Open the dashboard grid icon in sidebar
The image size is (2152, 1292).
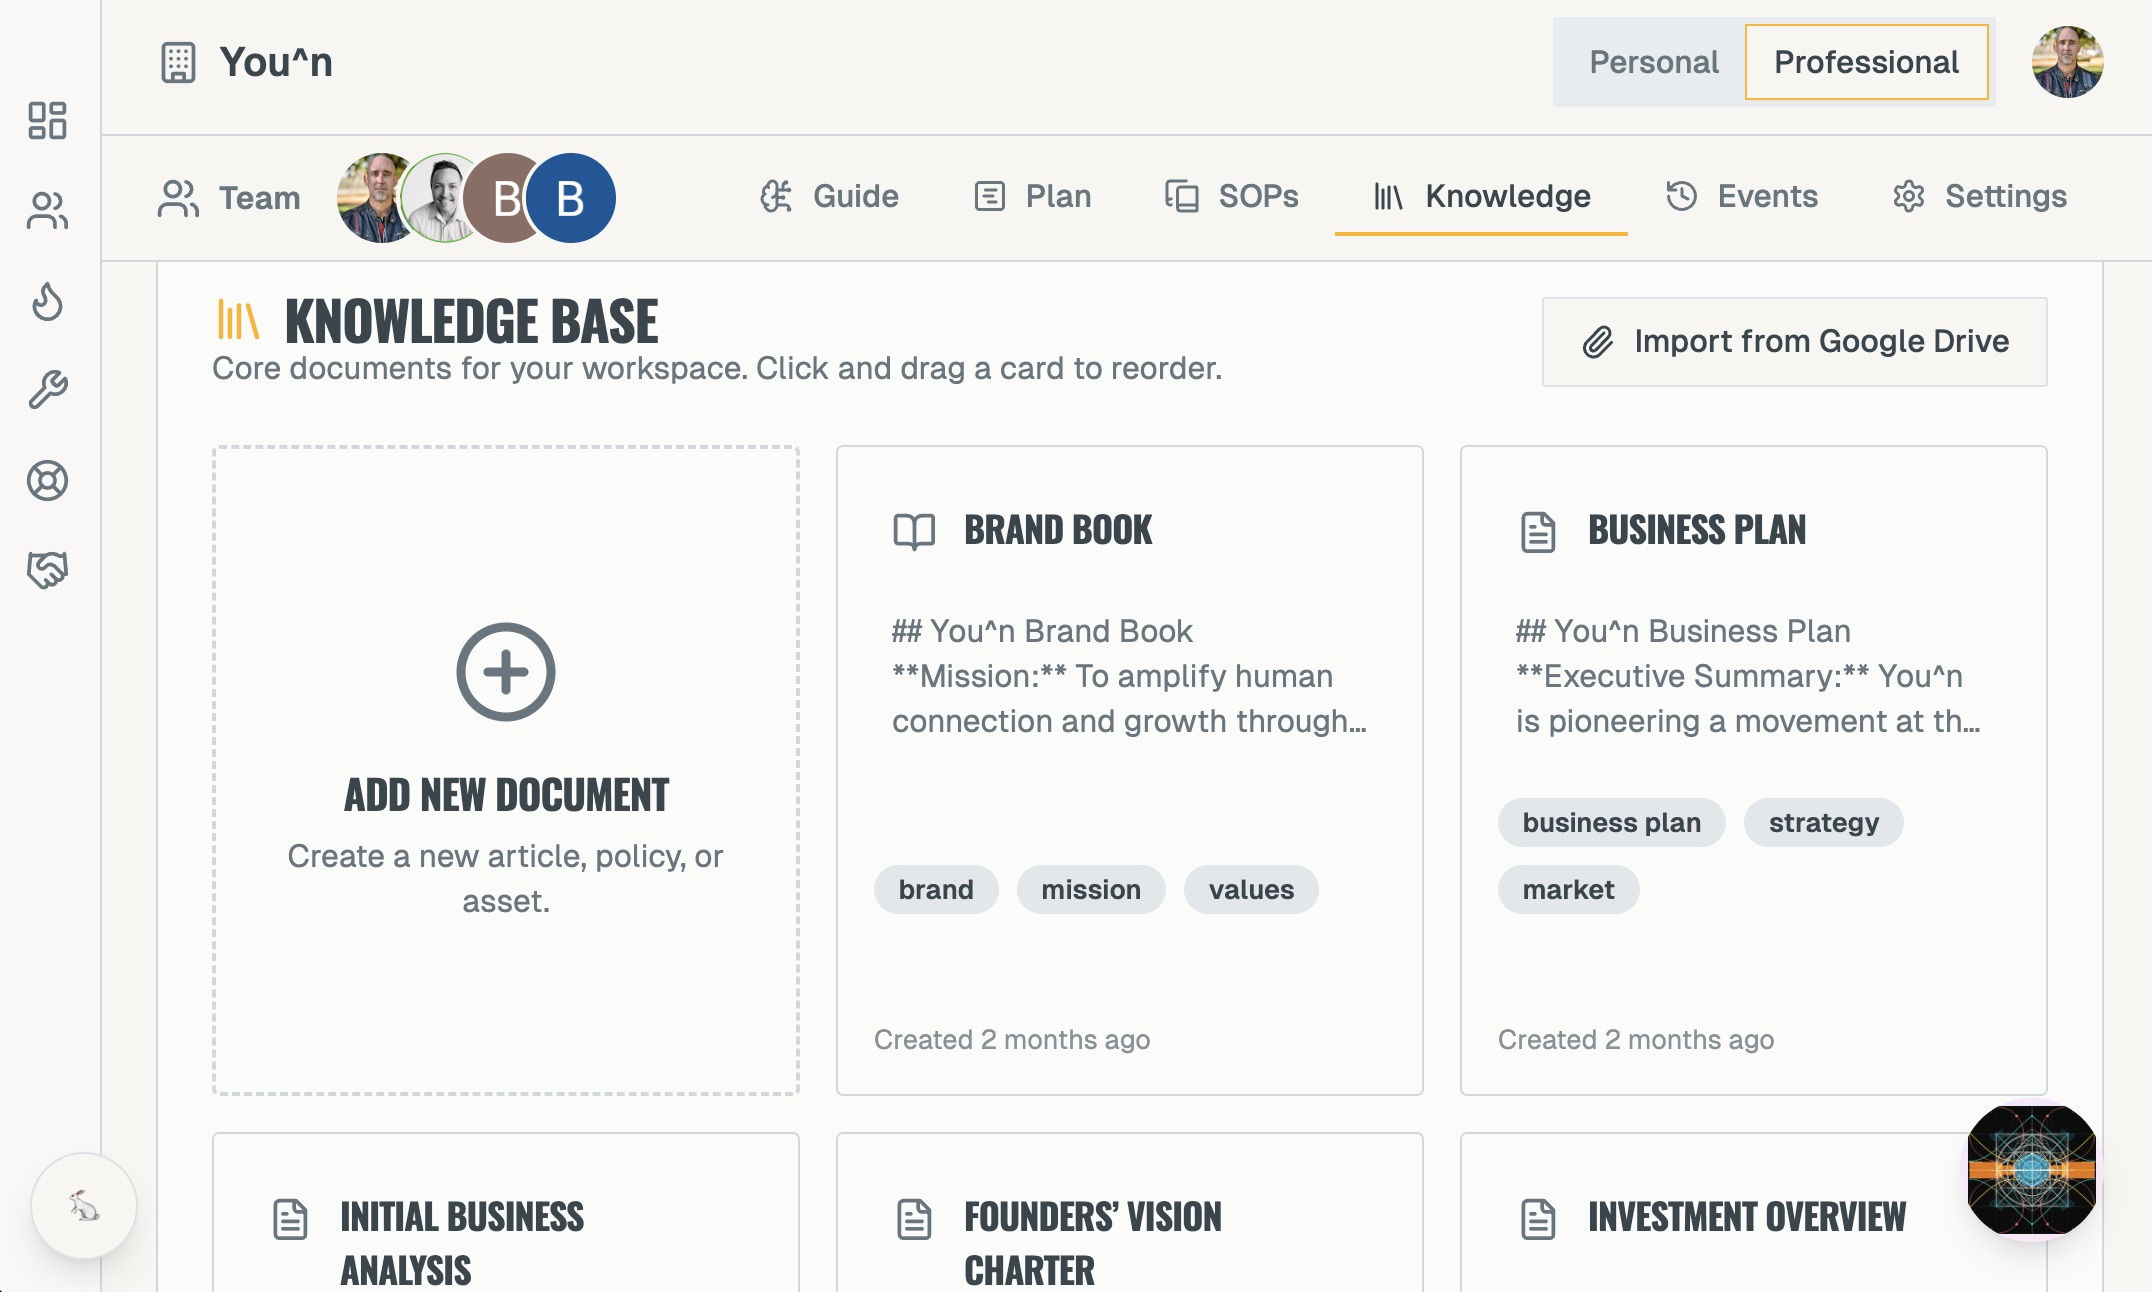[x=47, y=120]
